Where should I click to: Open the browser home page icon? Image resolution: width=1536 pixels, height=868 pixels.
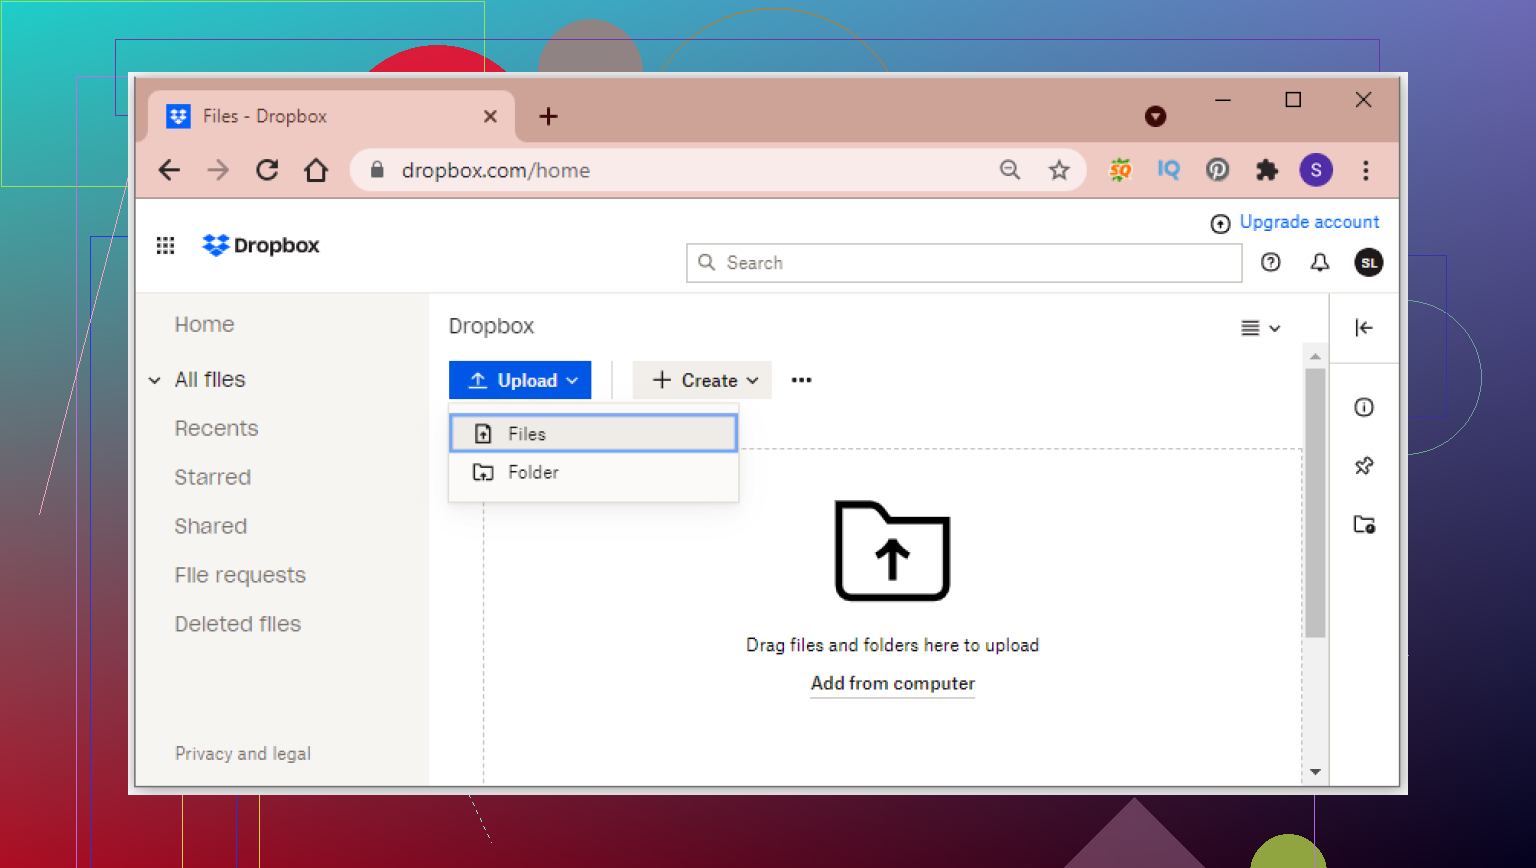[x=316, y=170]
